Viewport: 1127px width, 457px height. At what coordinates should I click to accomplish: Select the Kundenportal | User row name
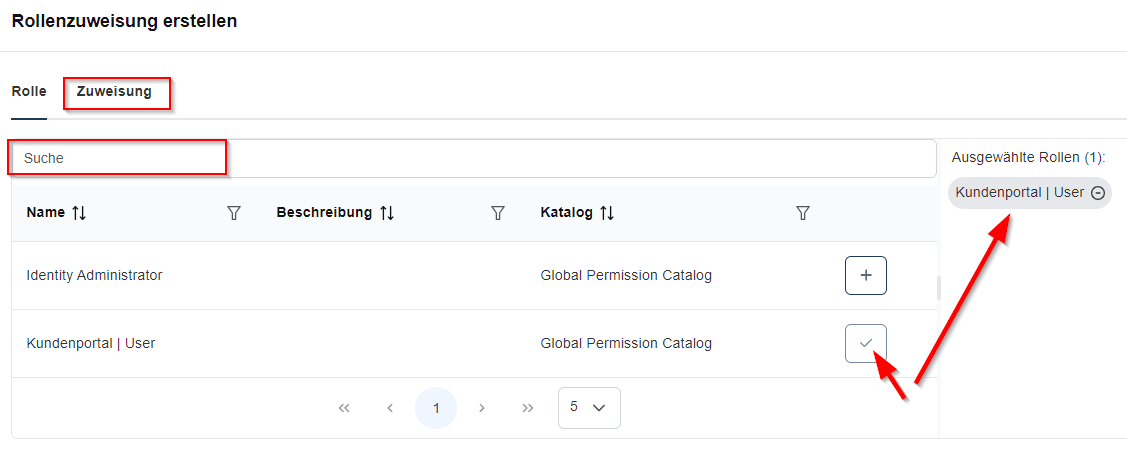[x=91, y=343]
